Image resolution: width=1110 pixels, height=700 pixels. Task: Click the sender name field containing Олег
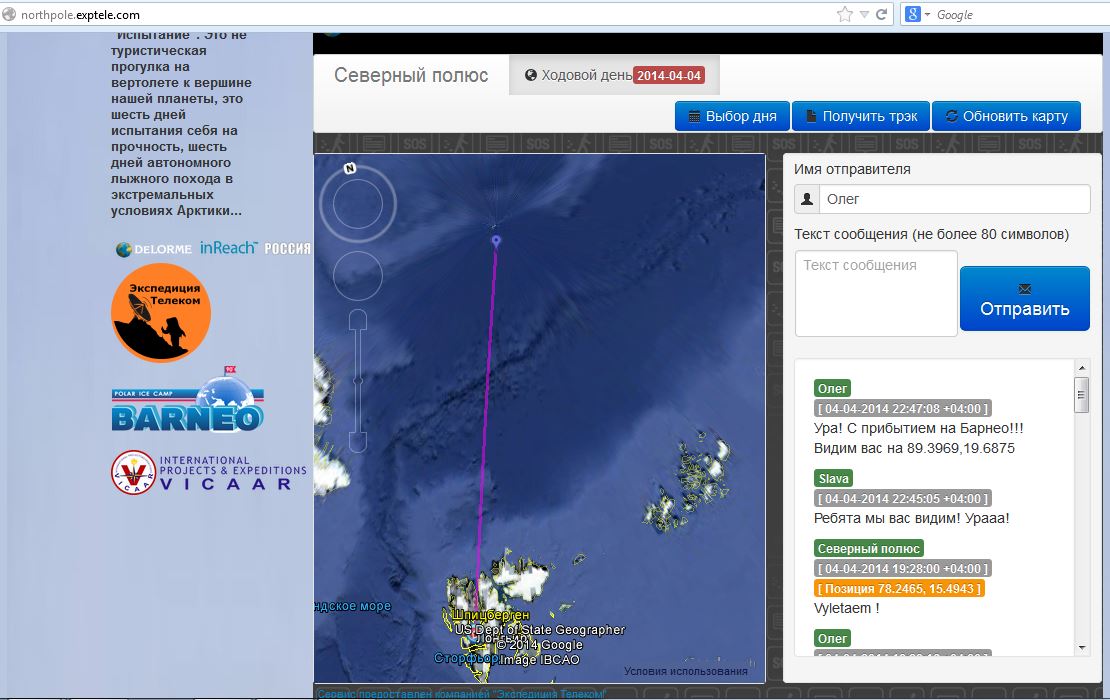(x=953, y=199)
